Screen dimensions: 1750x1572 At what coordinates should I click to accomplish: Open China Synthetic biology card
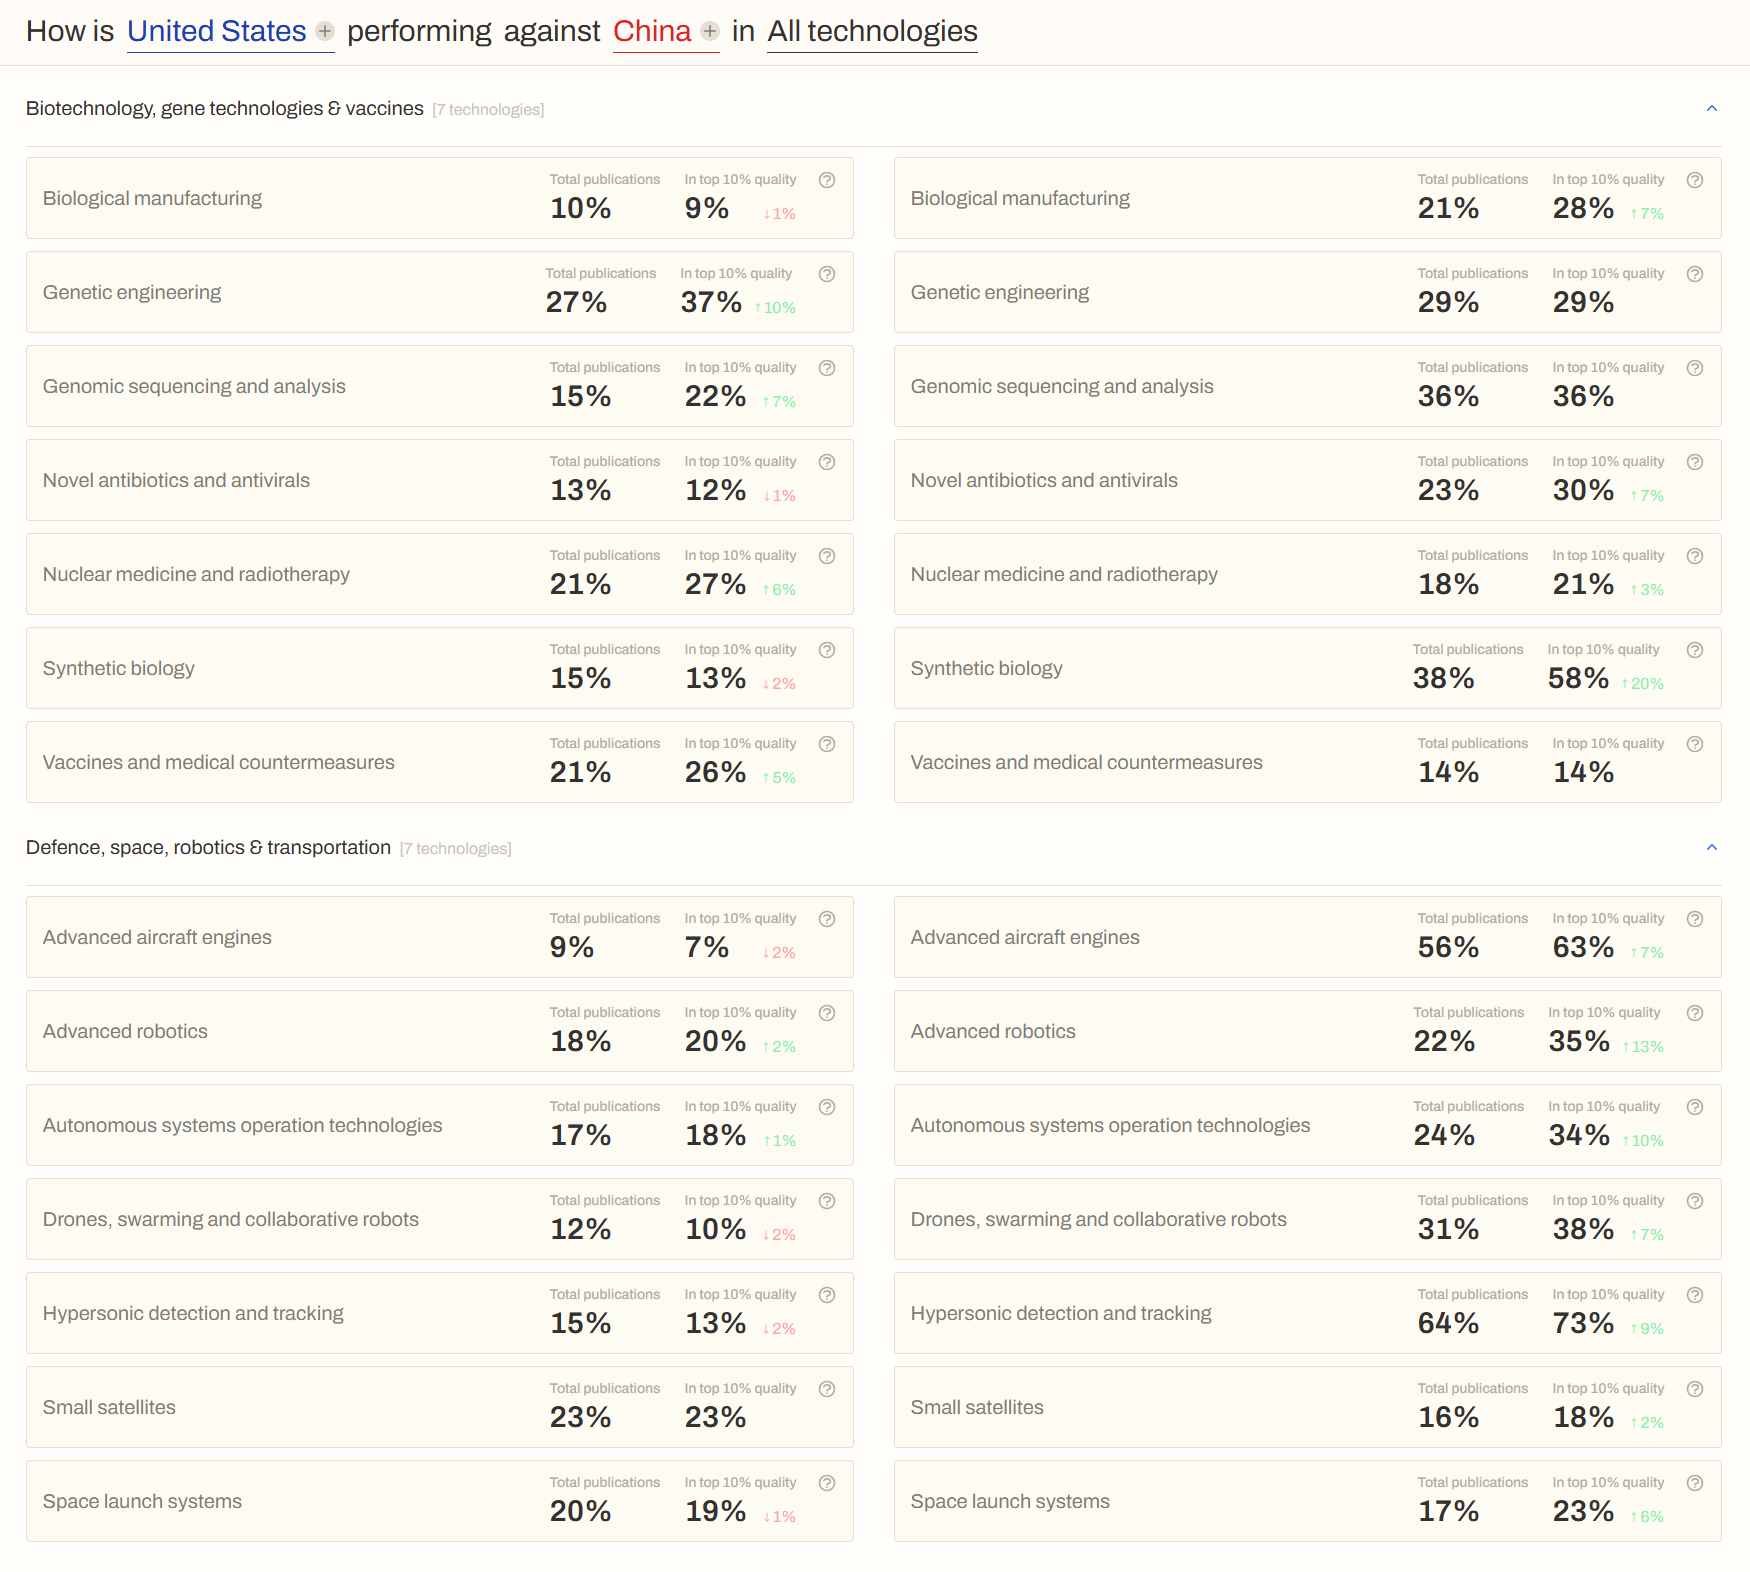click(1308, 668)
